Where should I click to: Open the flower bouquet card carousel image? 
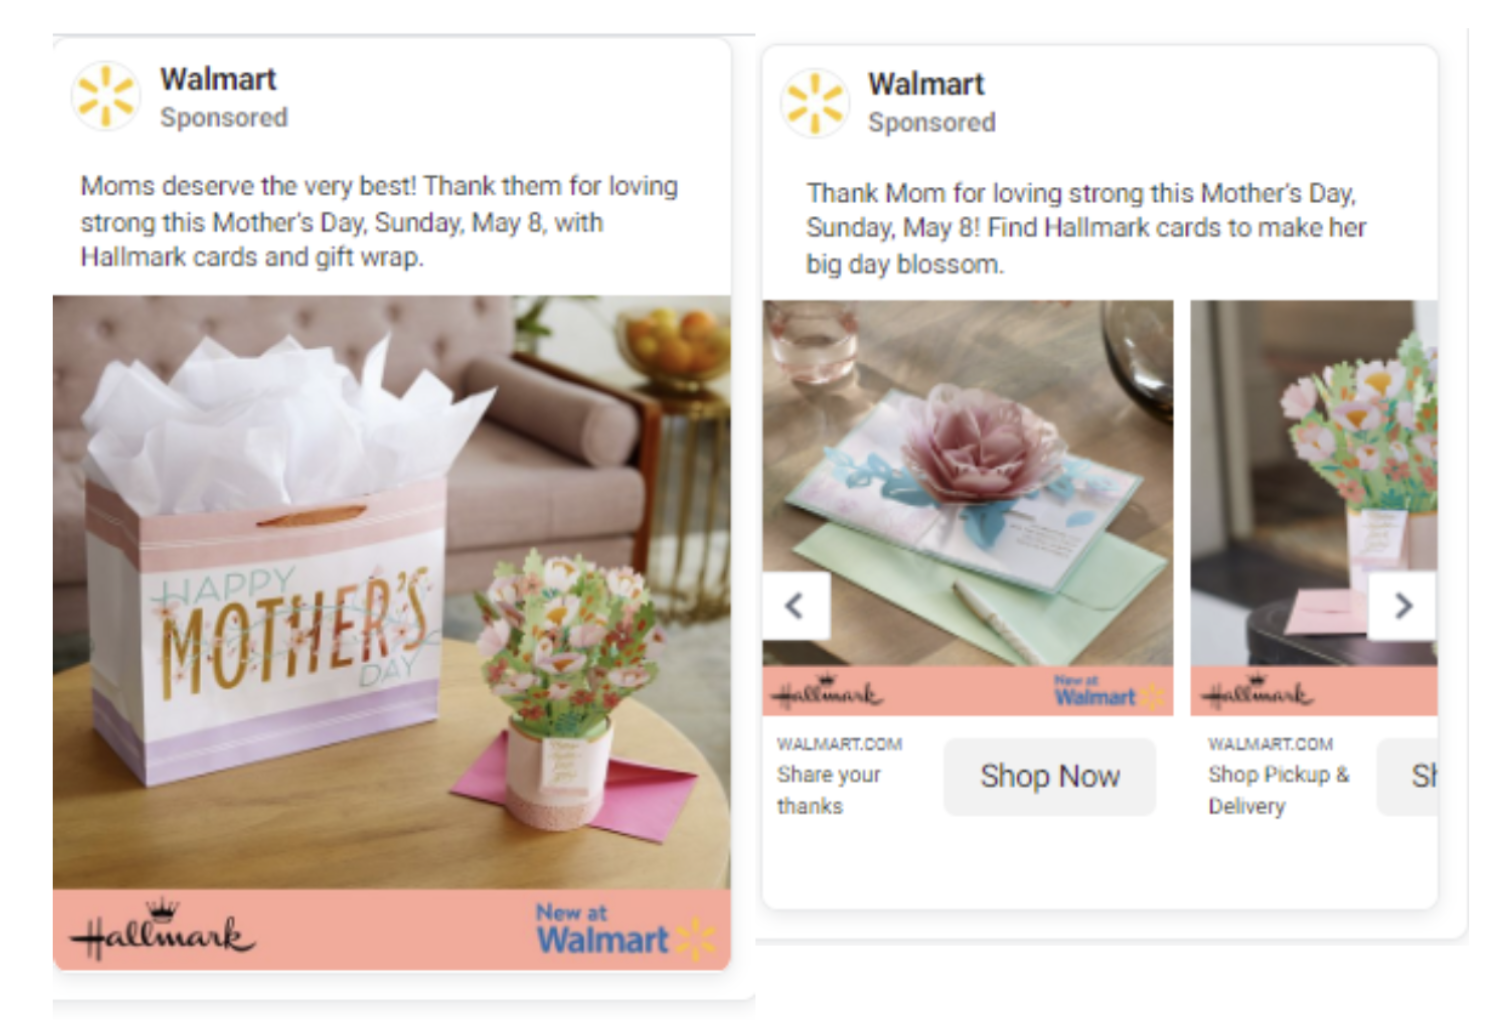tap(1314, 483)
